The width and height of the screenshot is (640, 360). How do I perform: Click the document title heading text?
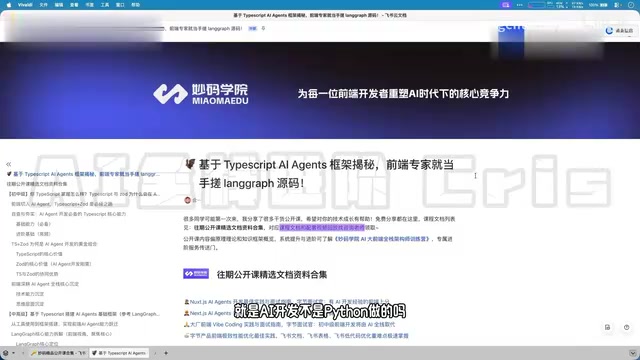pyautogui.click(x=326, y=174)
